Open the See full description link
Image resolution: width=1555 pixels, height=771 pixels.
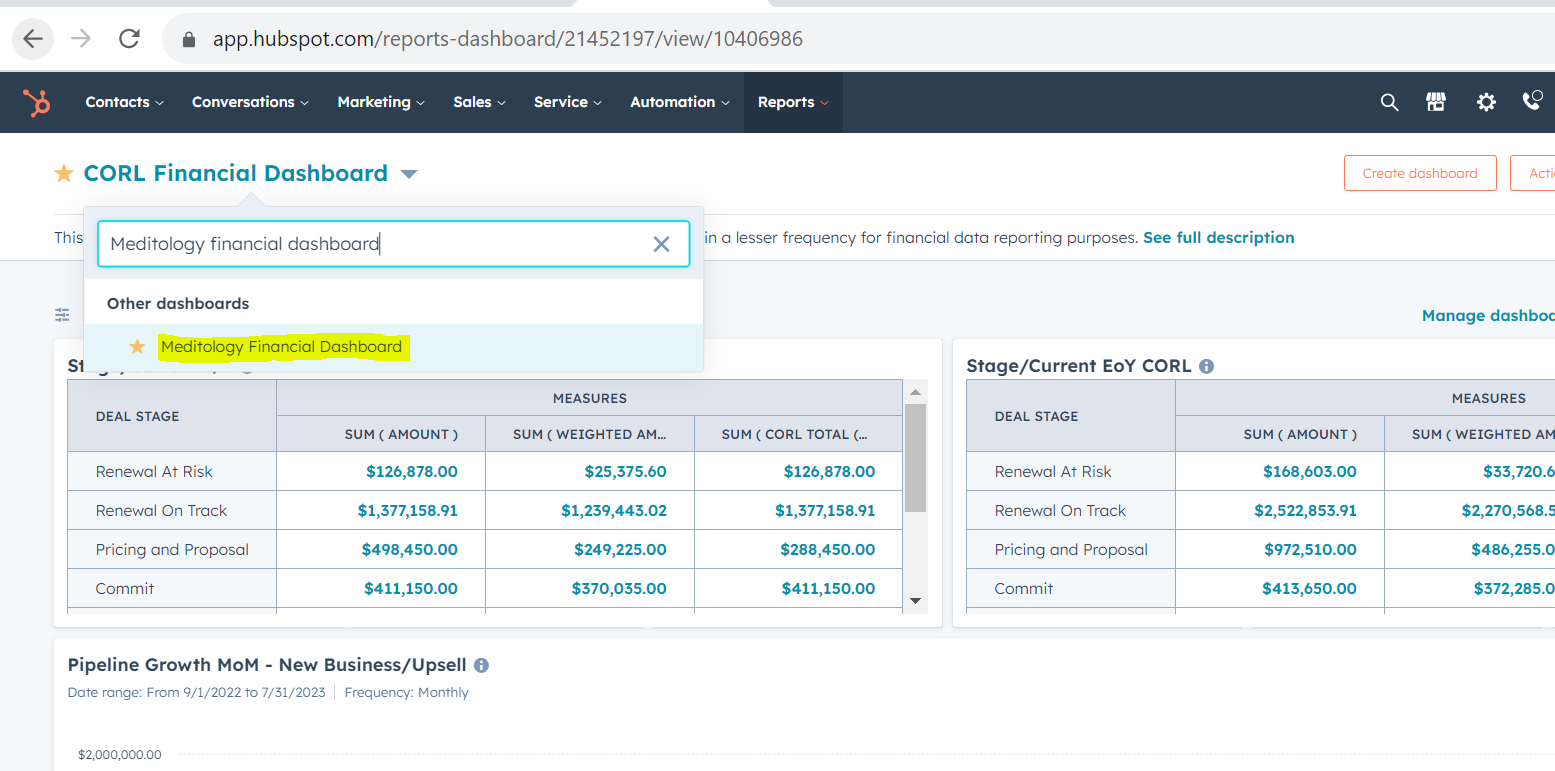tap(1218, 238)
